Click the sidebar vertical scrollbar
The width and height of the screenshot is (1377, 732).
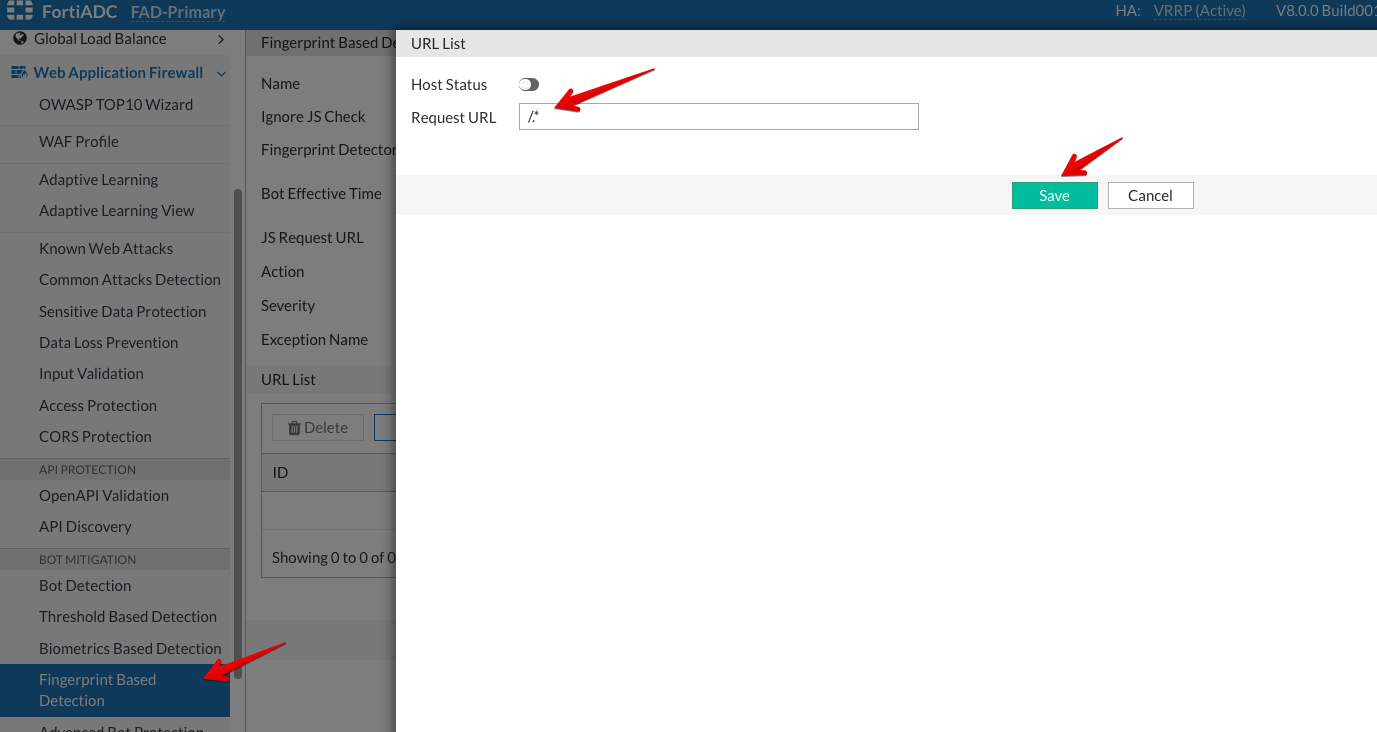click(x=237, y=430)
